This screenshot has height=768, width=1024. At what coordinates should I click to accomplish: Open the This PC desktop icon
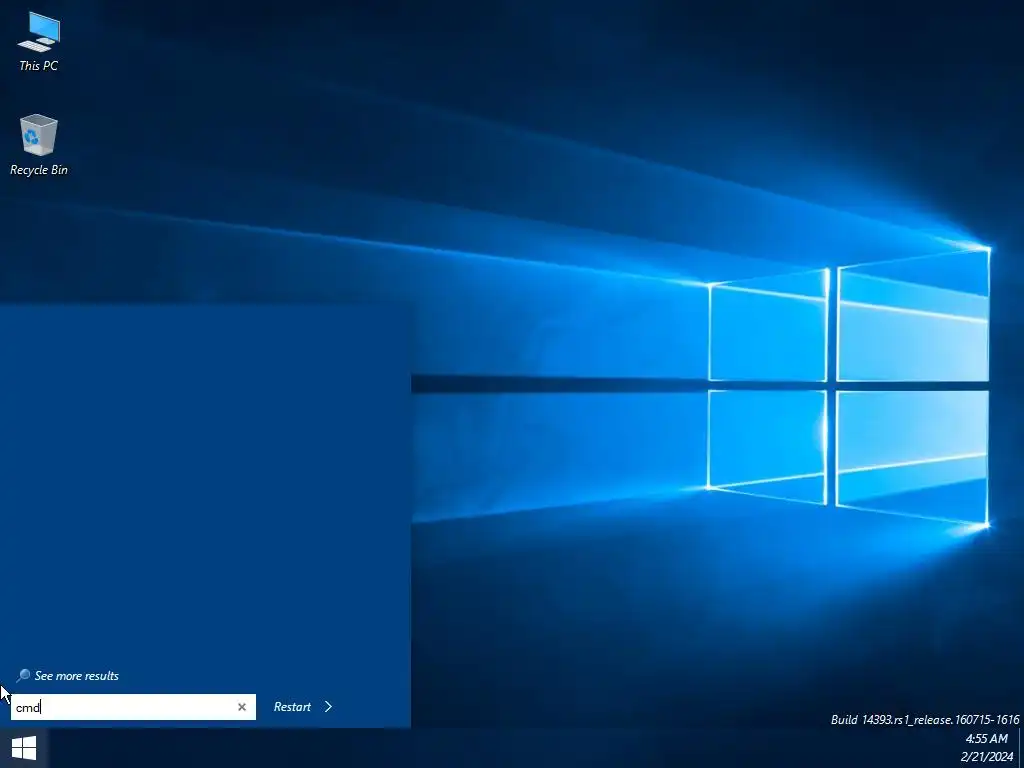tap(39, 41)
